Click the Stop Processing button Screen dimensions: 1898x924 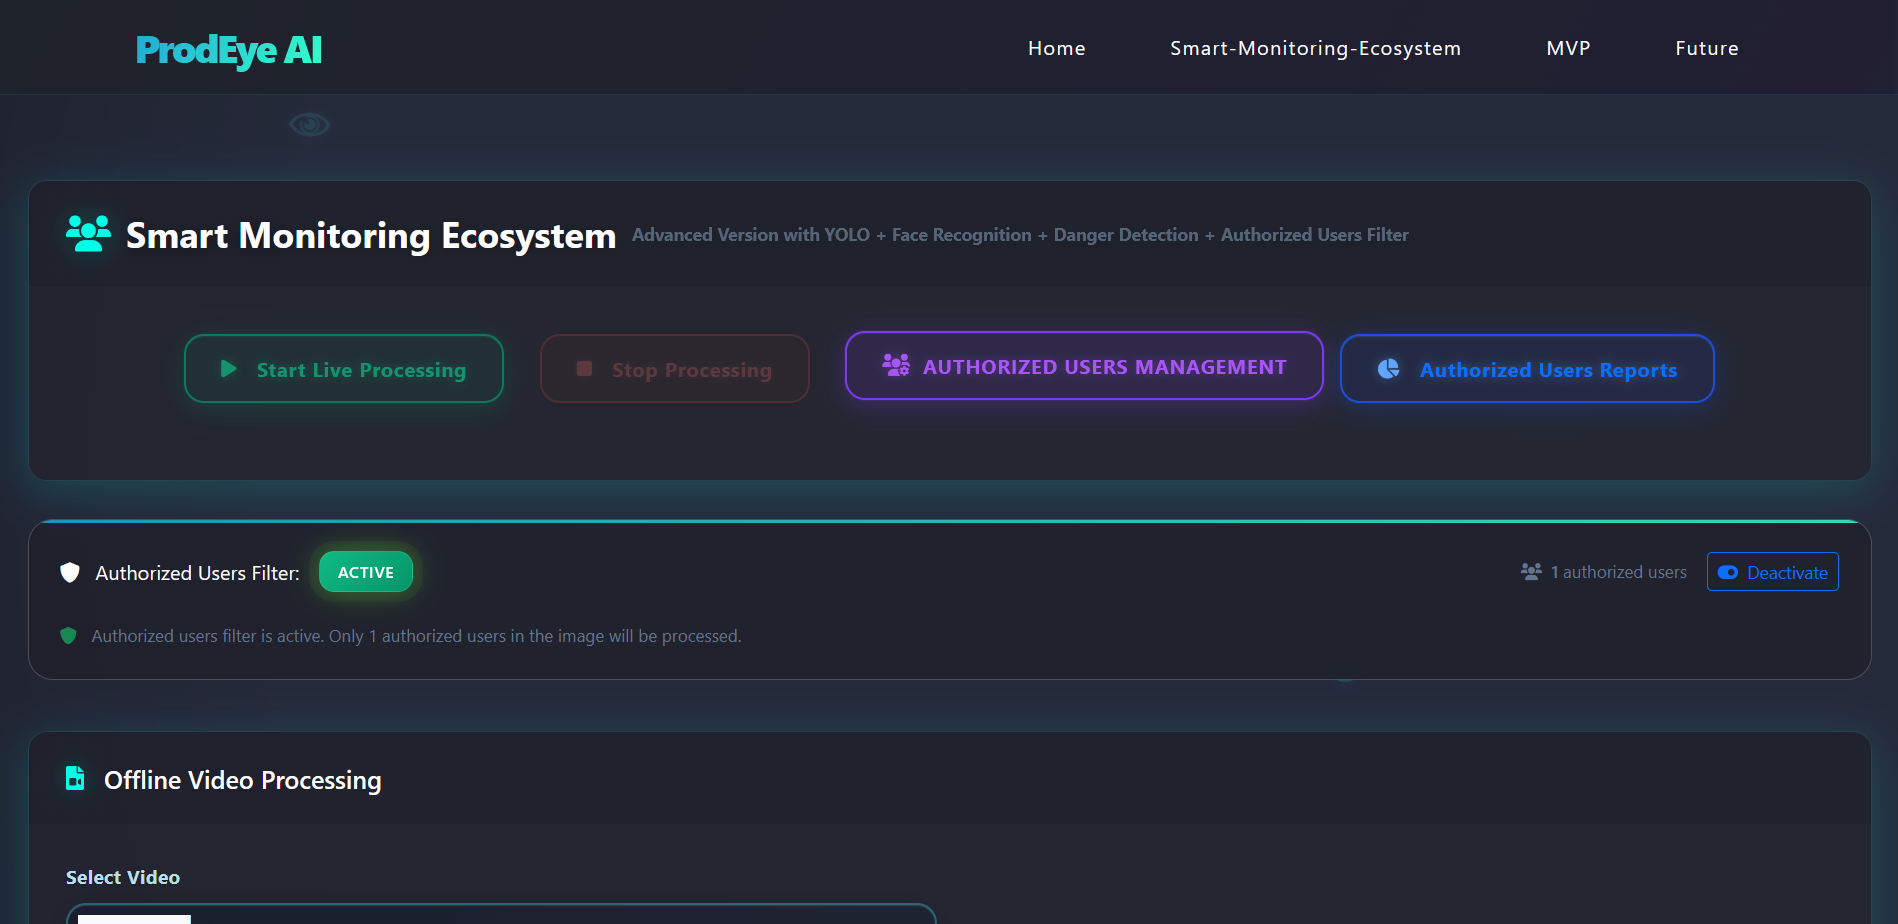click(675, 369)
